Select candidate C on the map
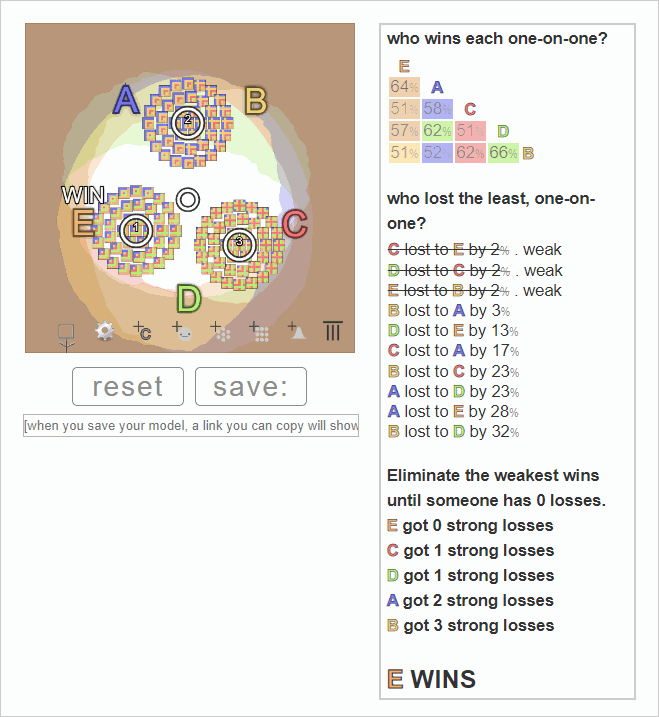This screenshot has width=659, height=717. point(295,224)
